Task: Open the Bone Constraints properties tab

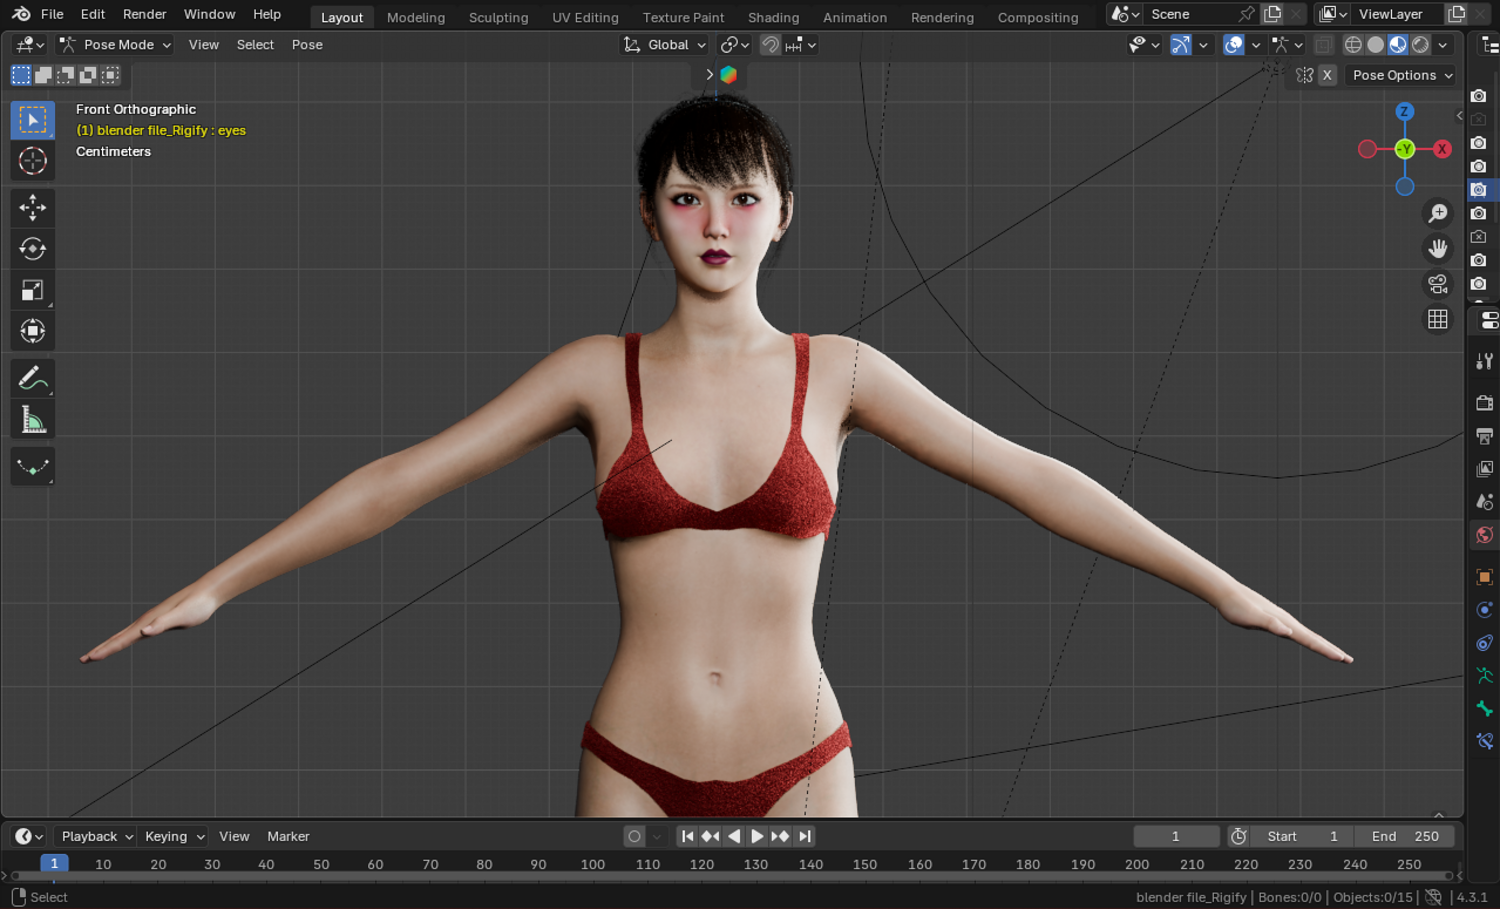Action: tap(1485, 742)
